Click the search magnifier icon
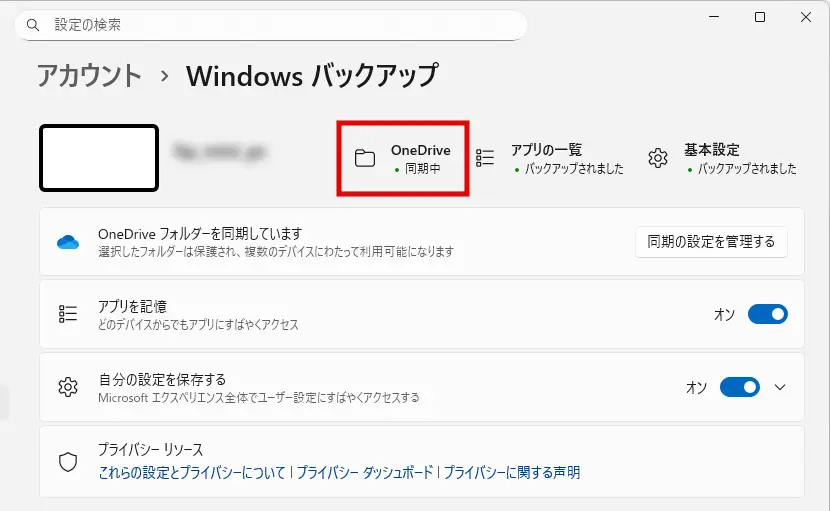 point(33,25)
